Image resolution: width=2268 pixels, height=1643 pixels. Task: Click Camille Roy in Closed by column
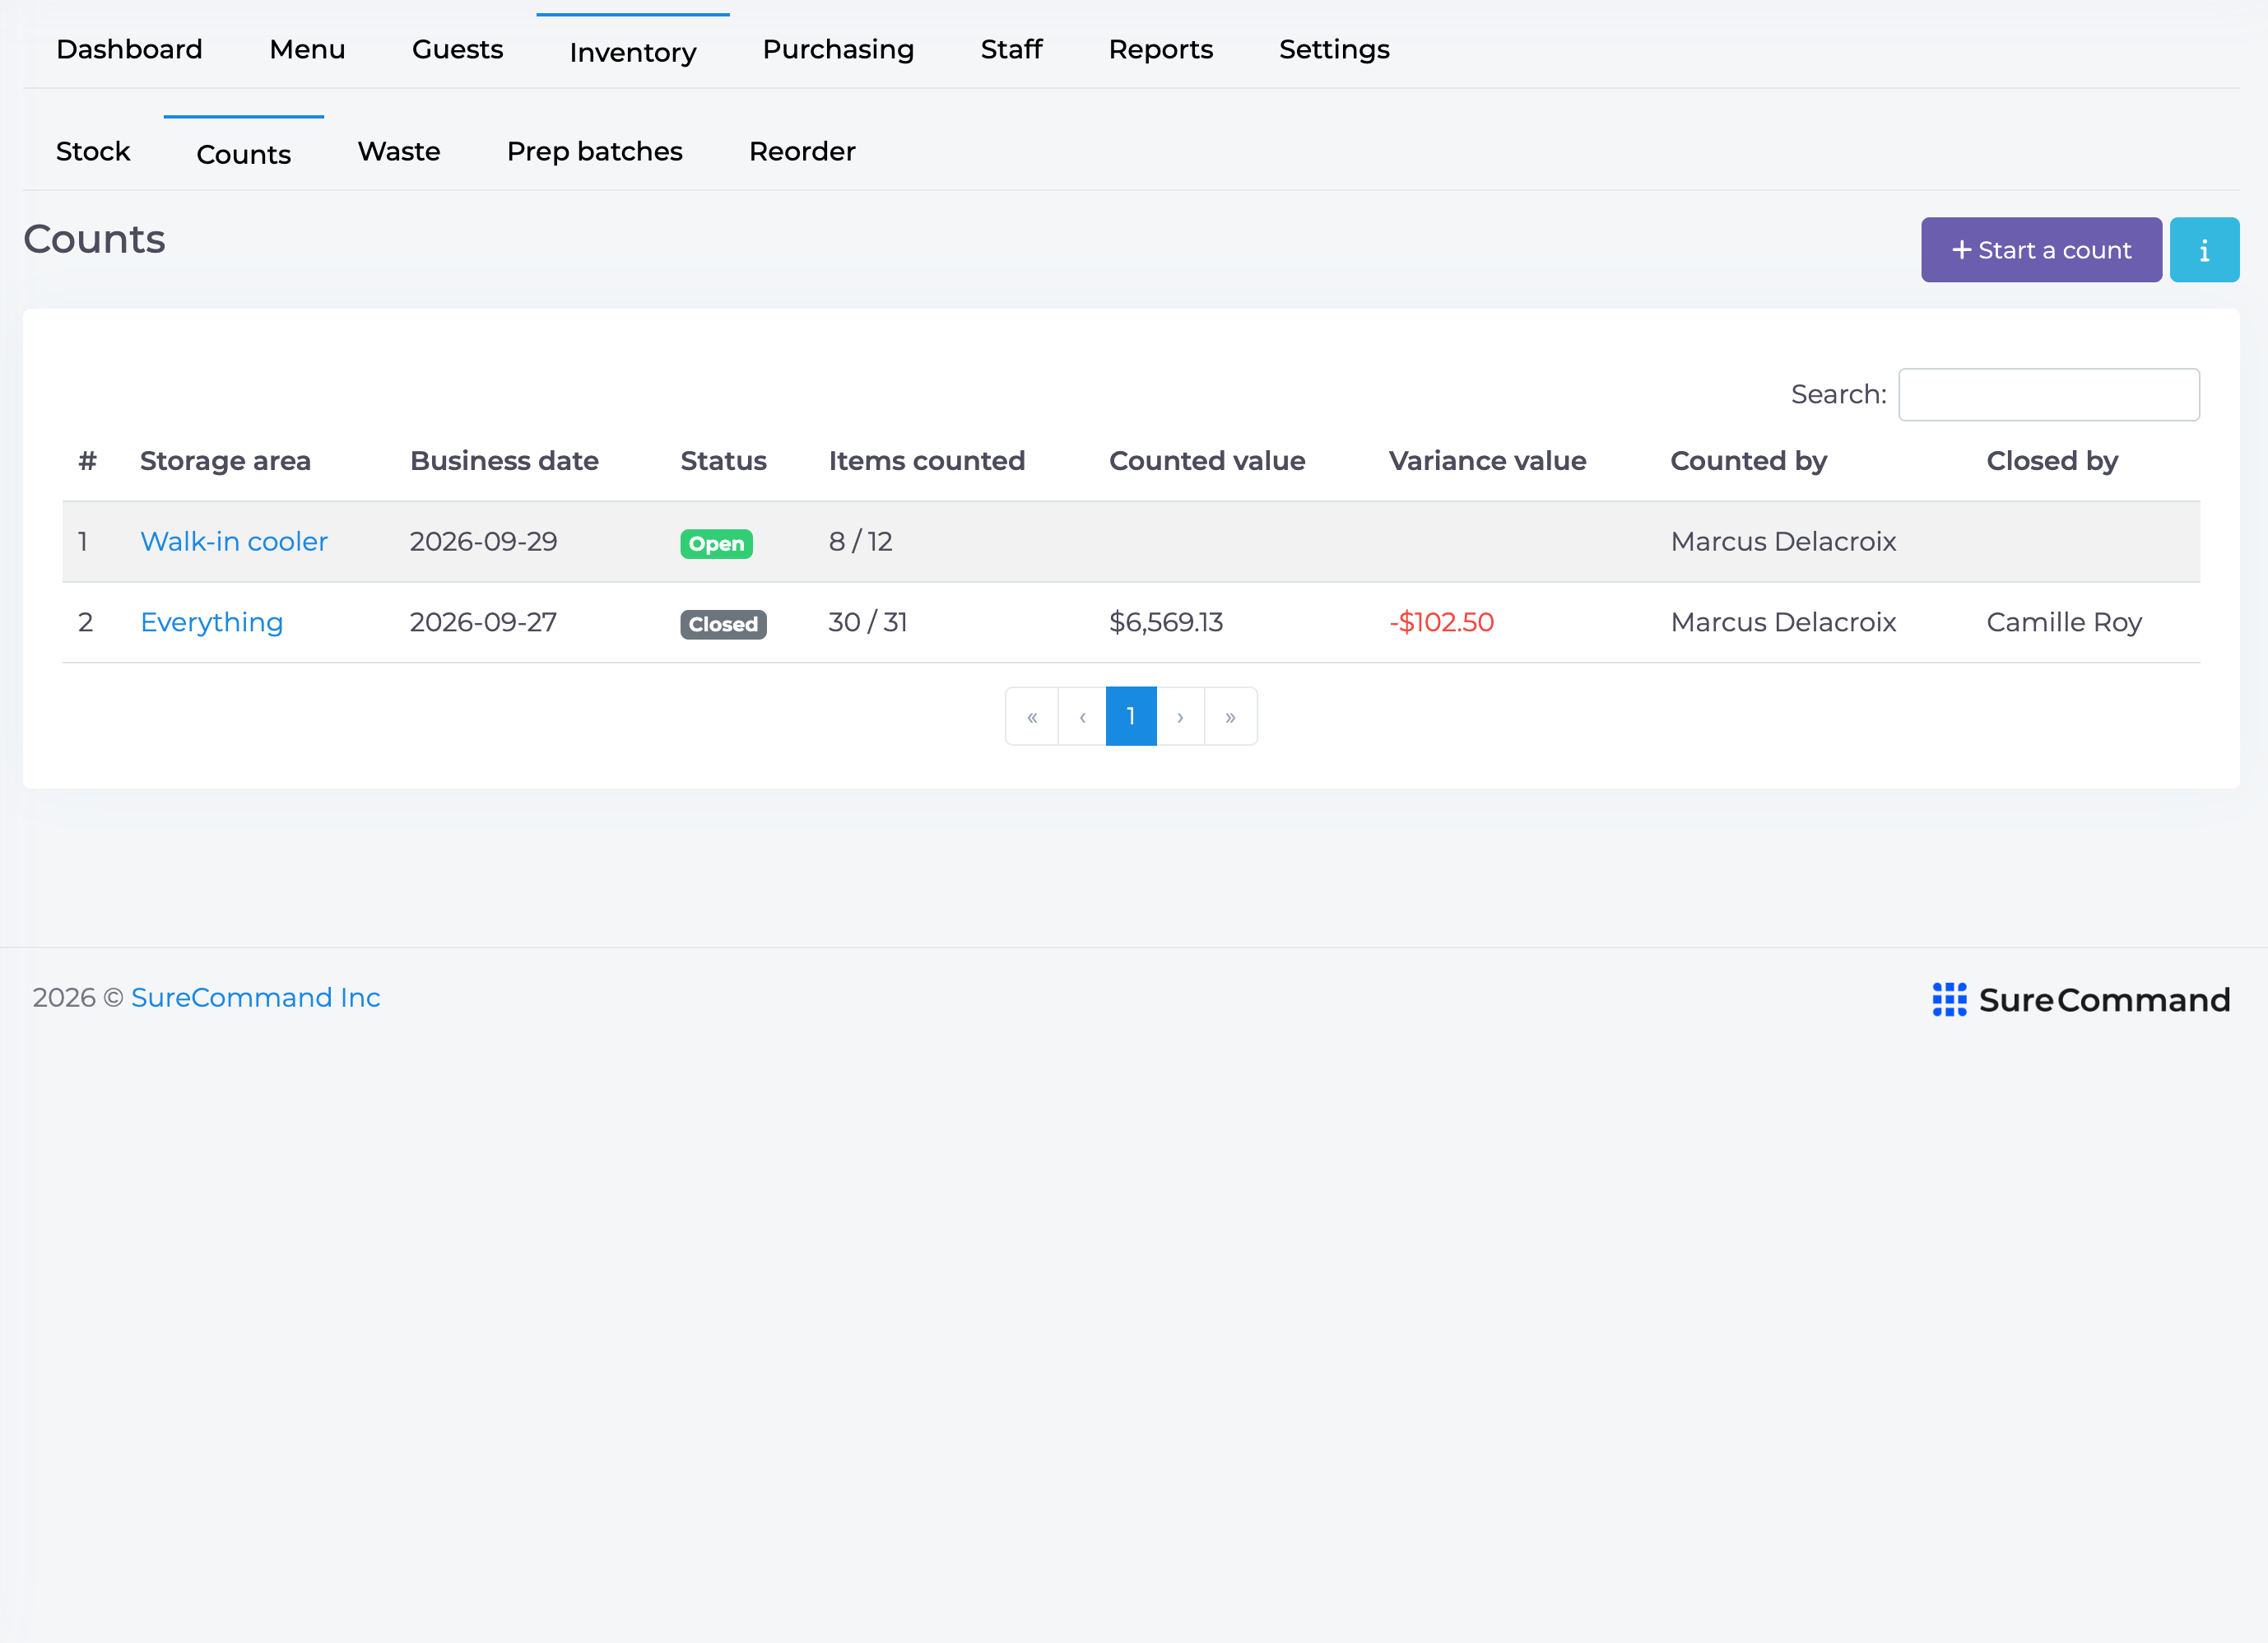[2064, 622]
